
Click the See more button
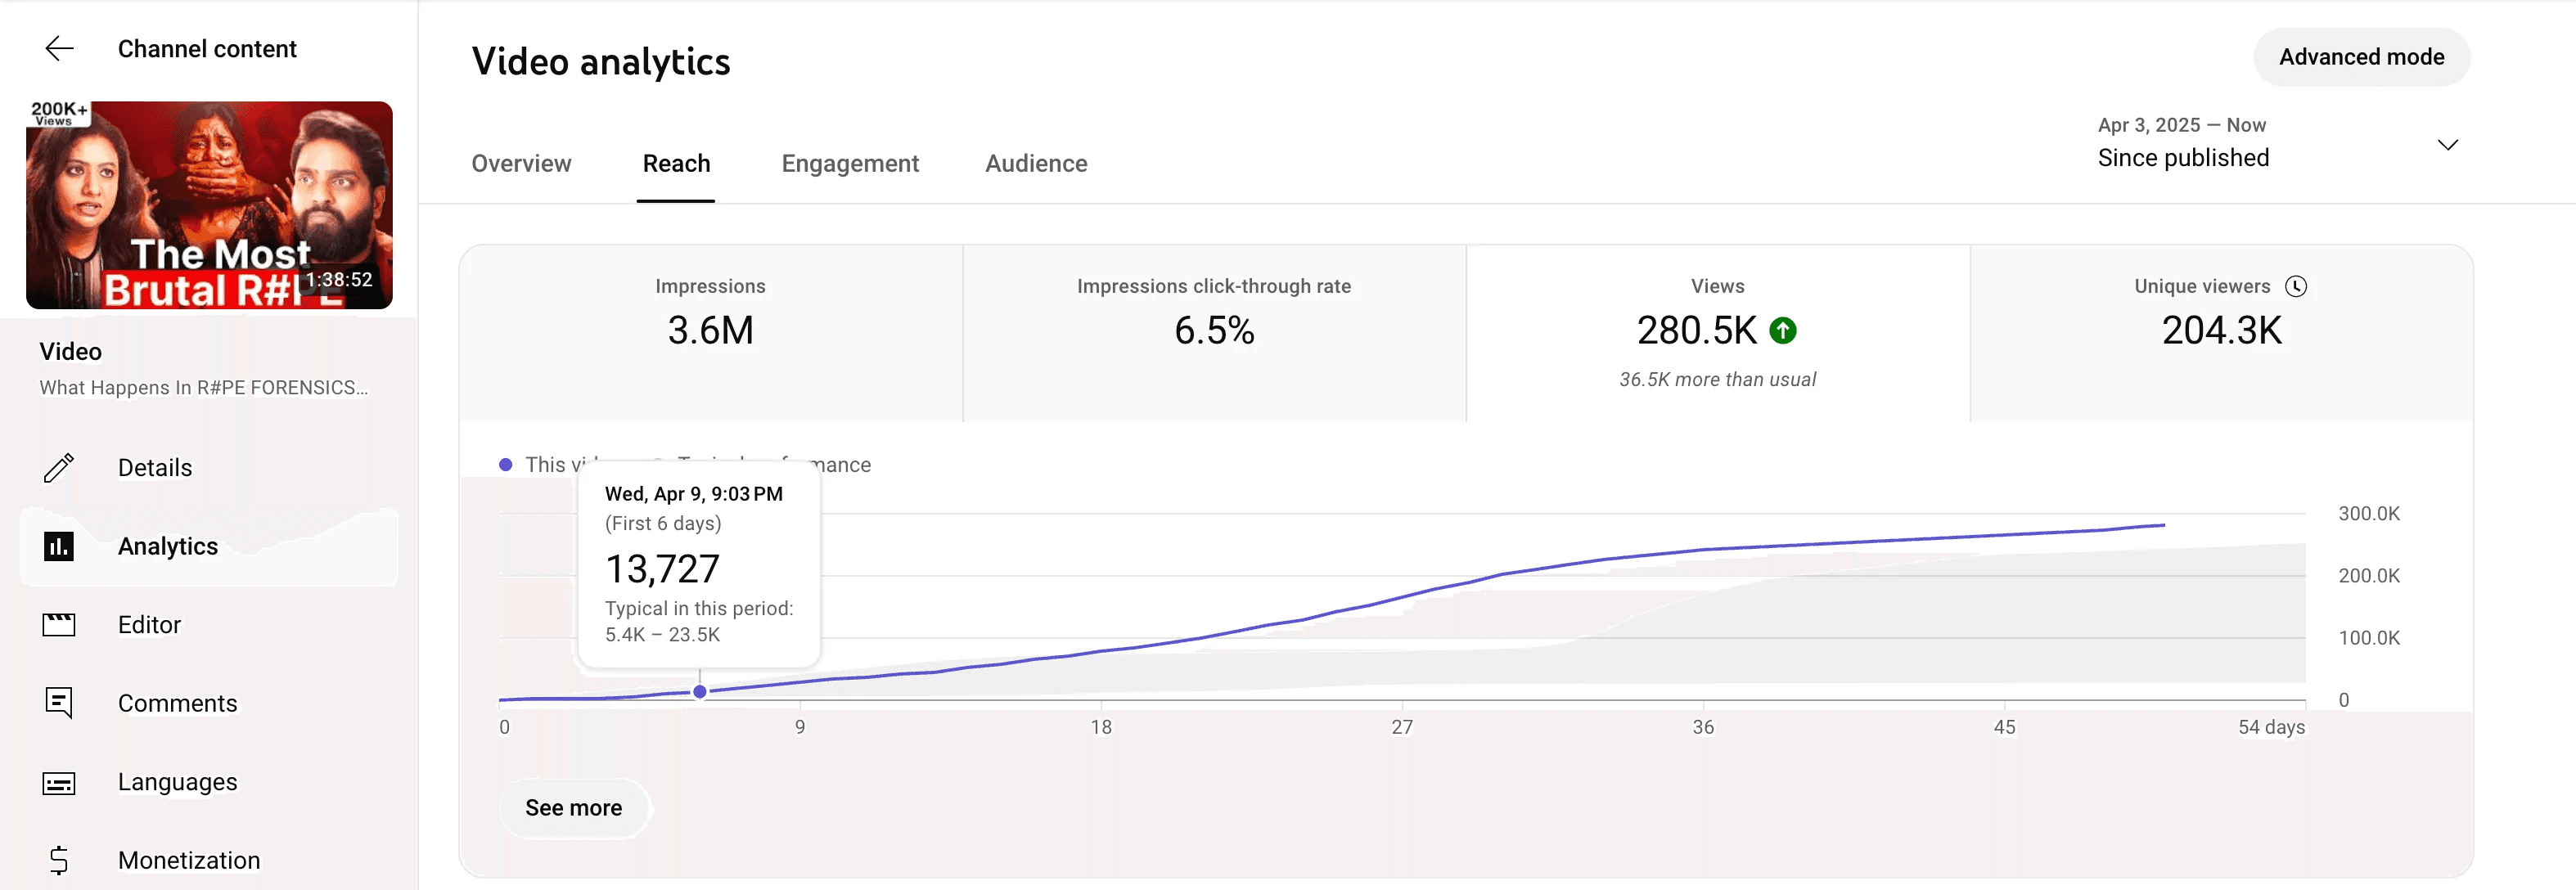pos(573,807)
